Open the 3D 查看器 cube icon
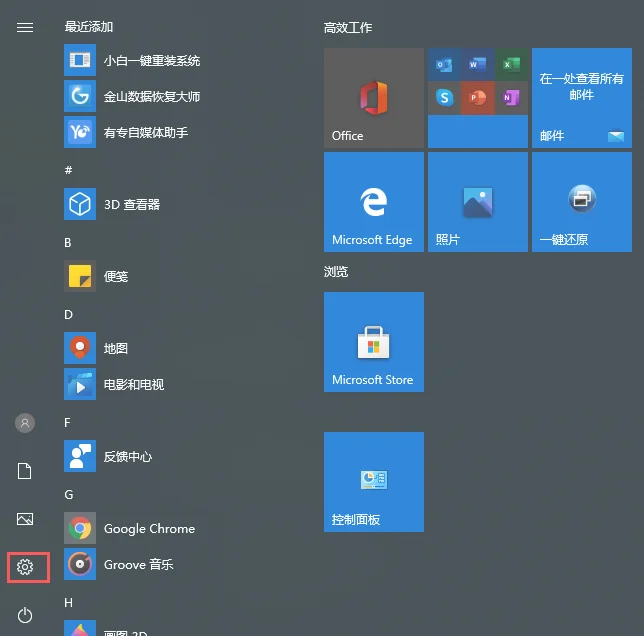The width and height of the screenshot is (644, 636). coord(80,204)
